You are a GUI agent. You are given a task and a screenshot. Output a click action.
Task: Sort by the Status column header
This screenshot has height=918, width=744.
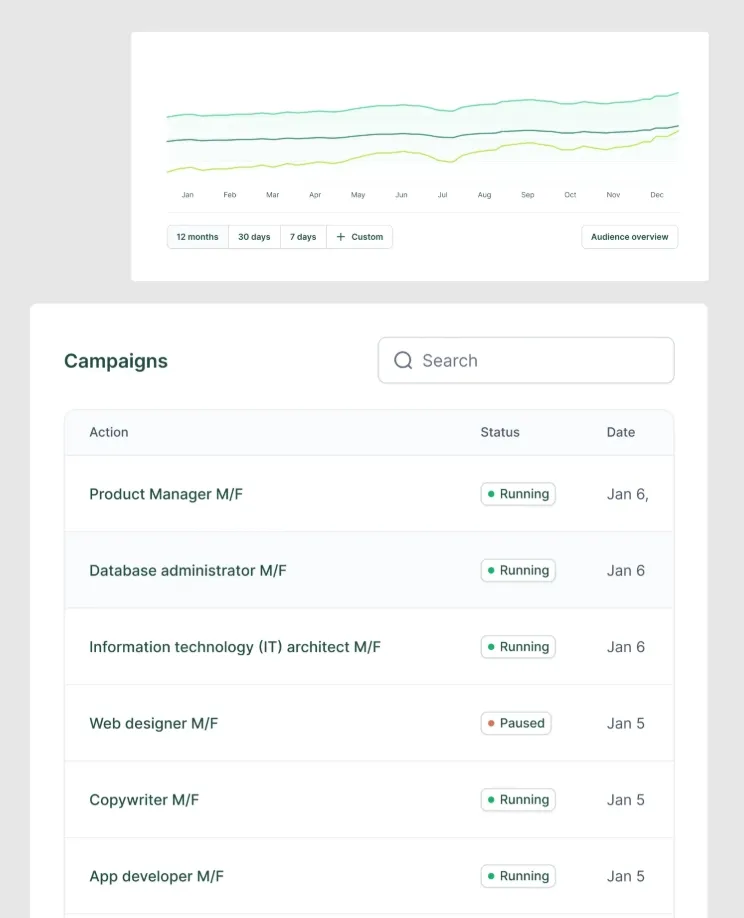(x=500, y=432)
